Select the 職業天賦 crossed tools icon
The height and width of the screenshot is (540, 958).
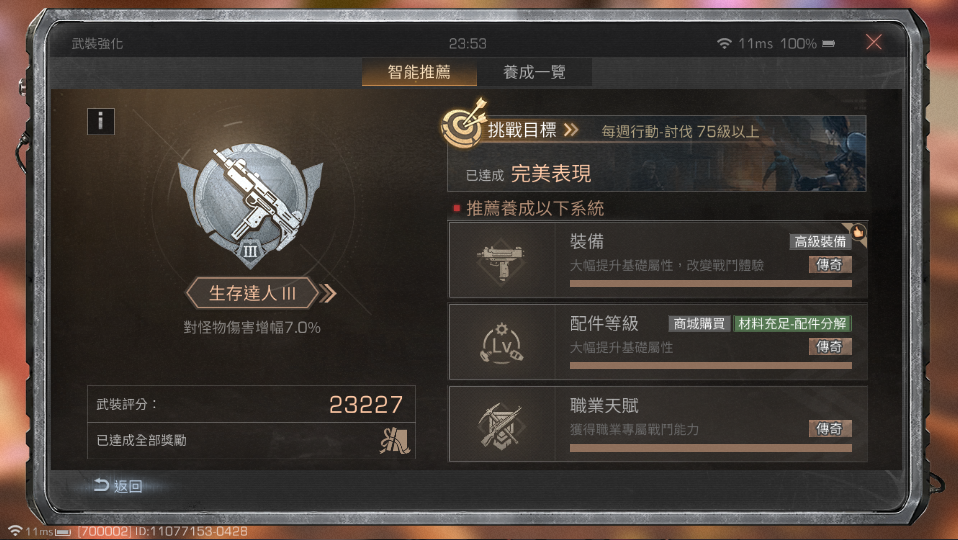click(x=501, y=425)
